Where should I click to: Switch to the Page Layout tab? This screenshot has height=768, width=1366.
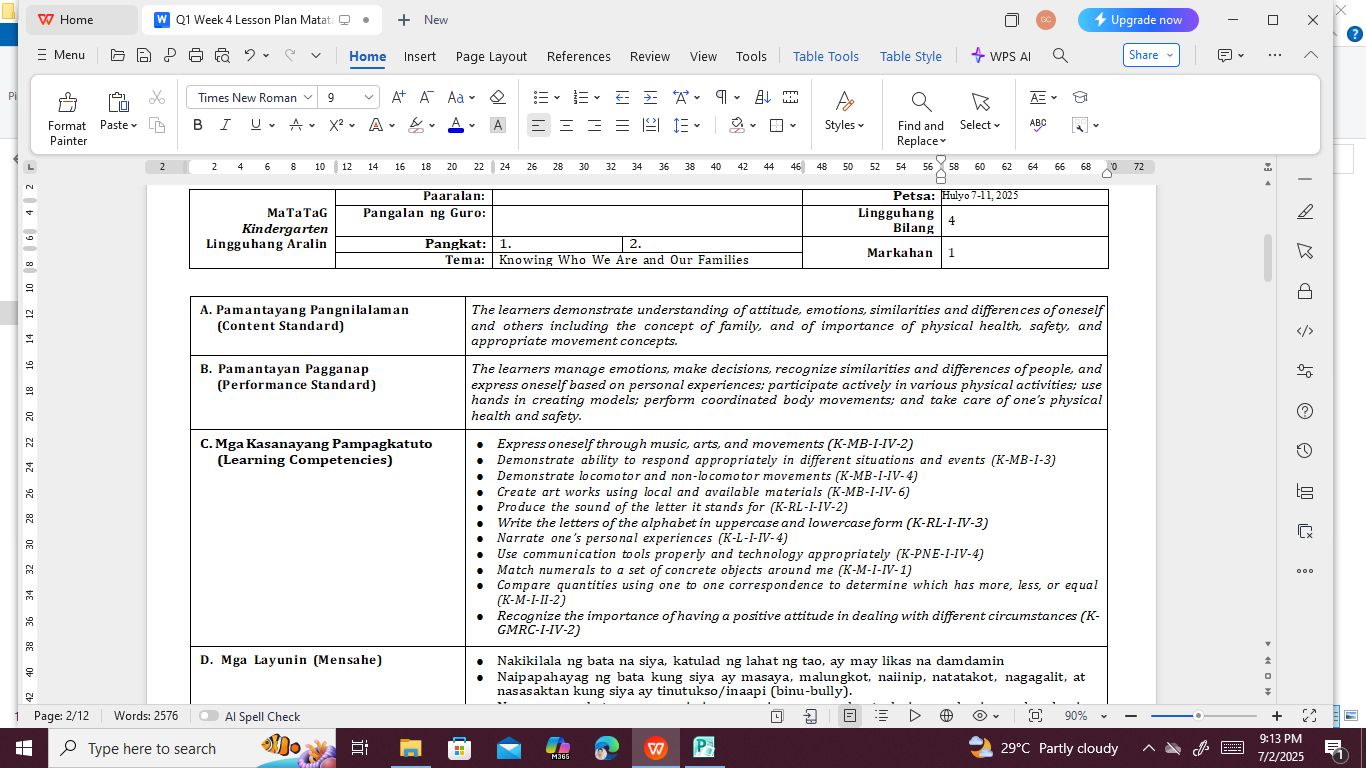(x=491, y=56)
